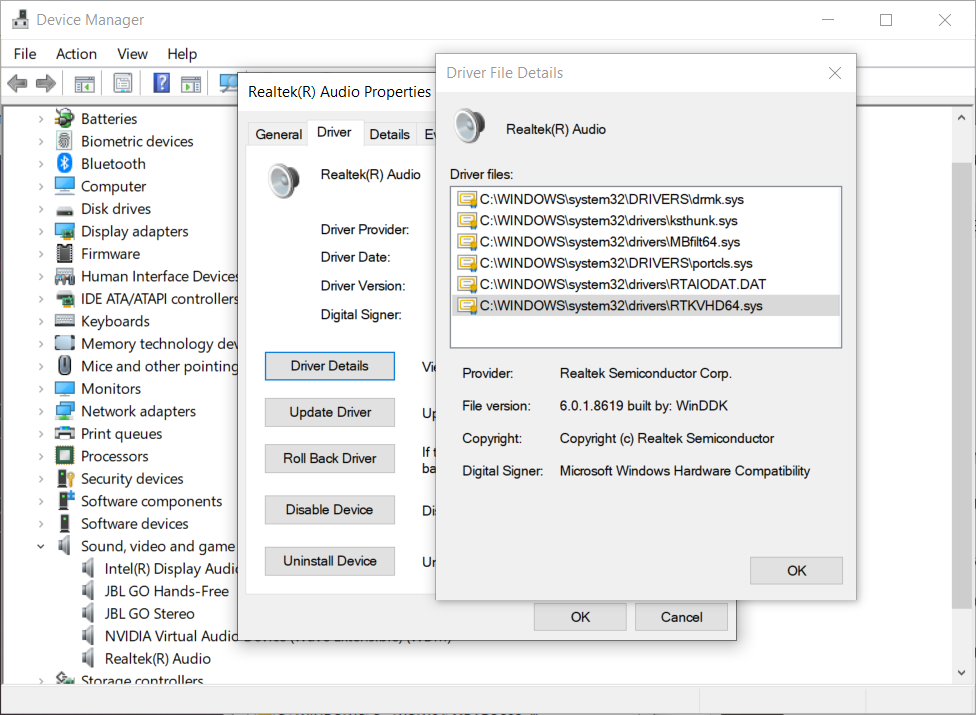Screen dimensions: 976x715
Task: Click the Software components puzzle icon
Action: coord(65,500)
